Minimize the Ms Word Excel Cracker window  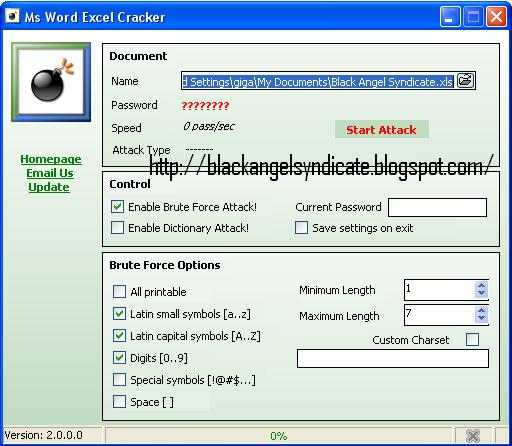tap(450, 16)
